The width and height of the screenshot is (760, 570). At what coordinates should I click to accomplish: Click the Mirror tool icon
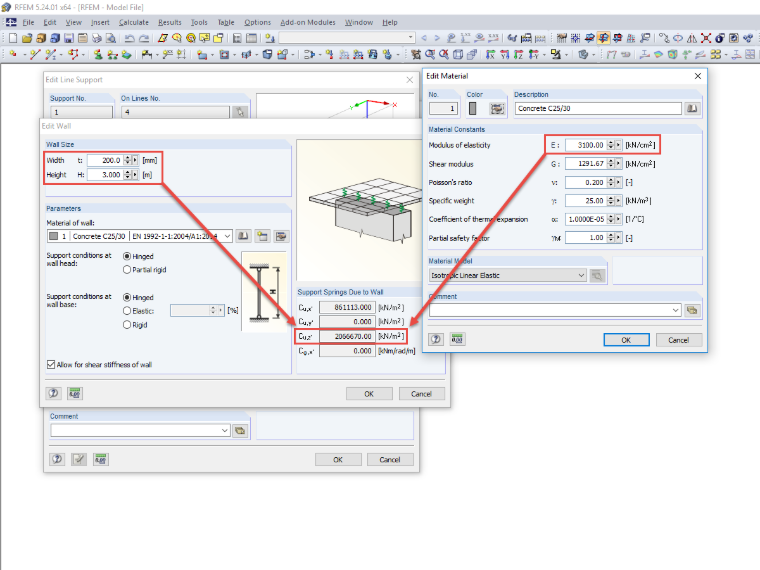[692, 38]
